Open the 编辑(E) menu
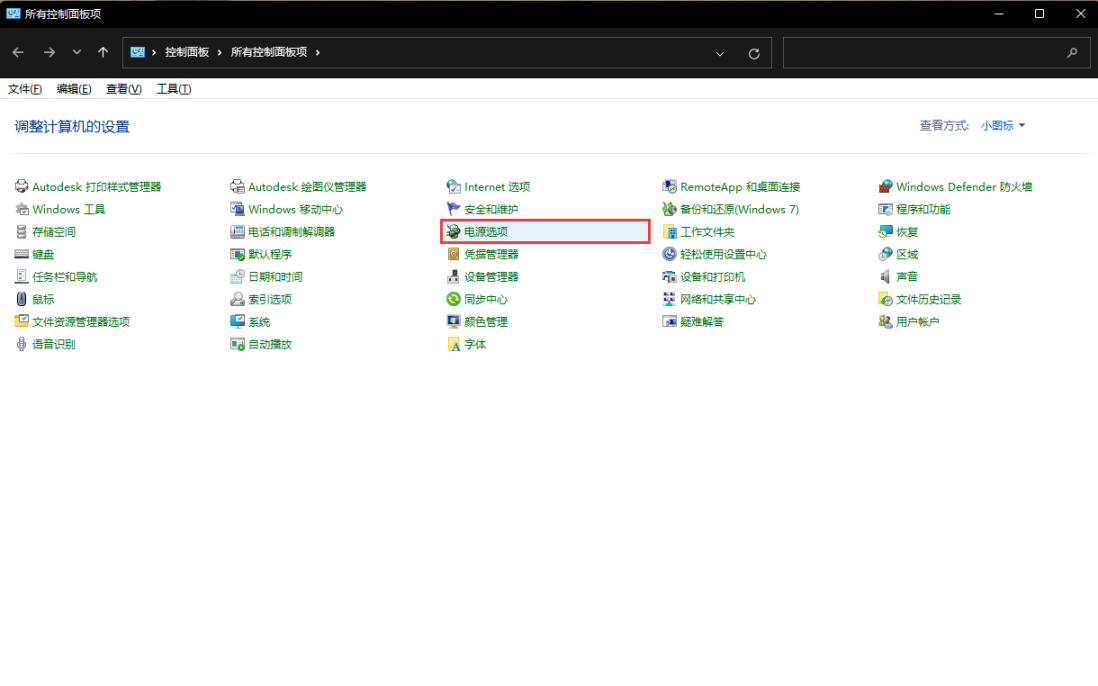This screenshot has height=686, width=1098. 74,89
